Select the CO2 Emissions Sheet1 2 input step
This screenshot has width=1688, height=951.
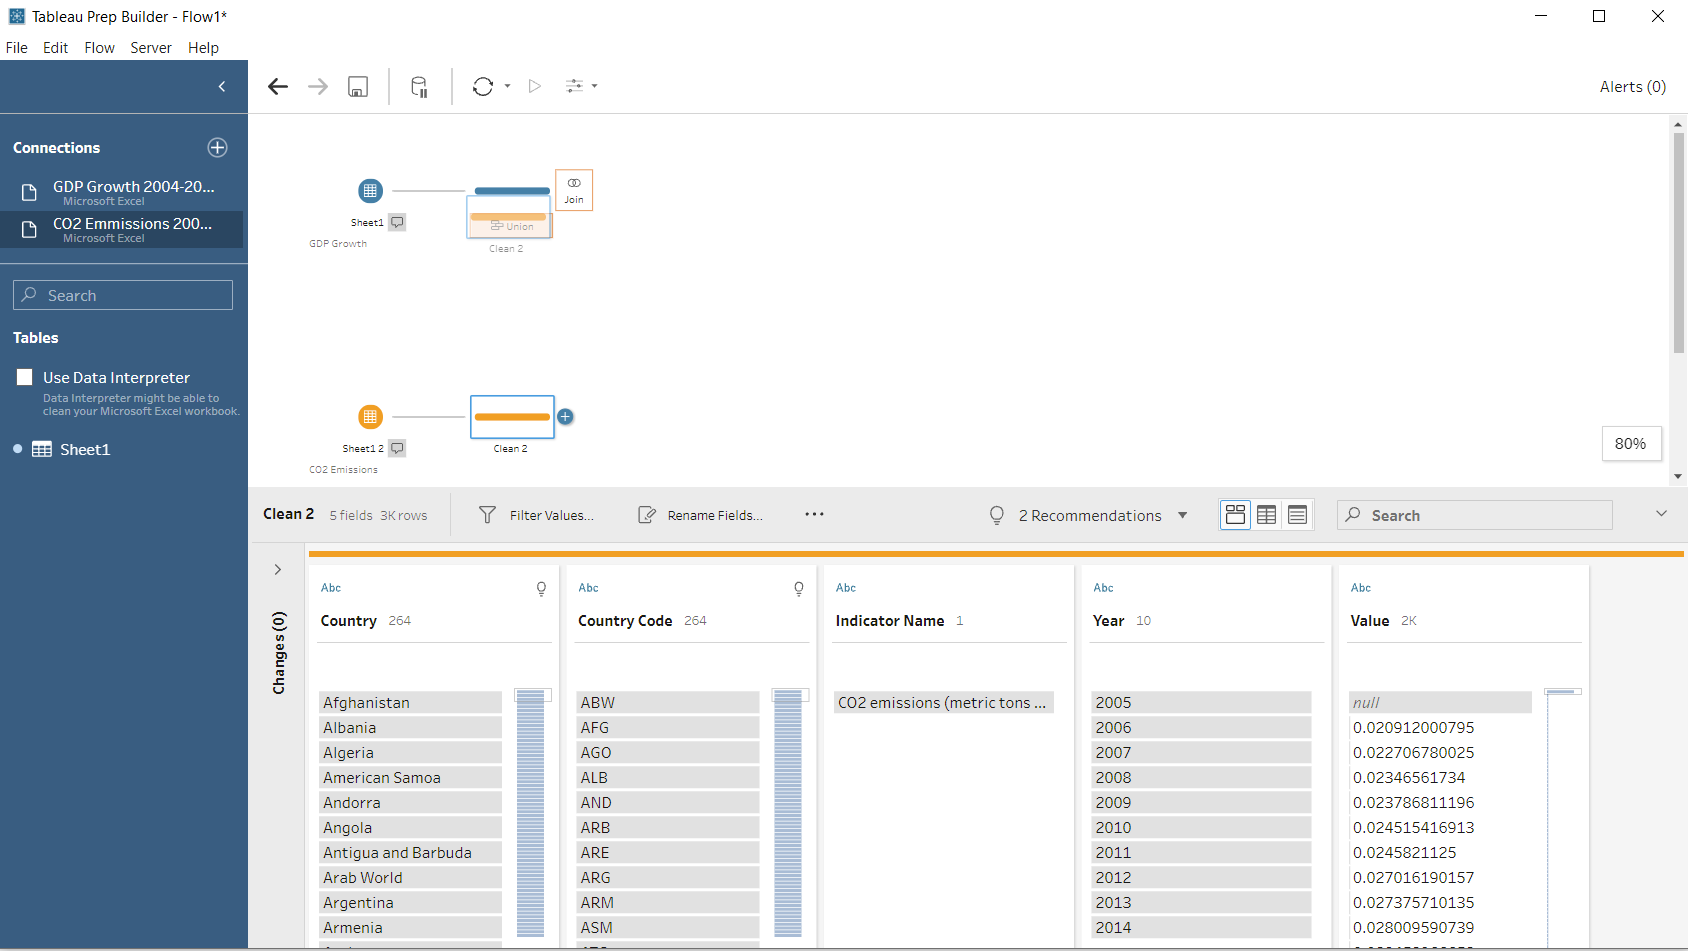(x=370, y=417)
